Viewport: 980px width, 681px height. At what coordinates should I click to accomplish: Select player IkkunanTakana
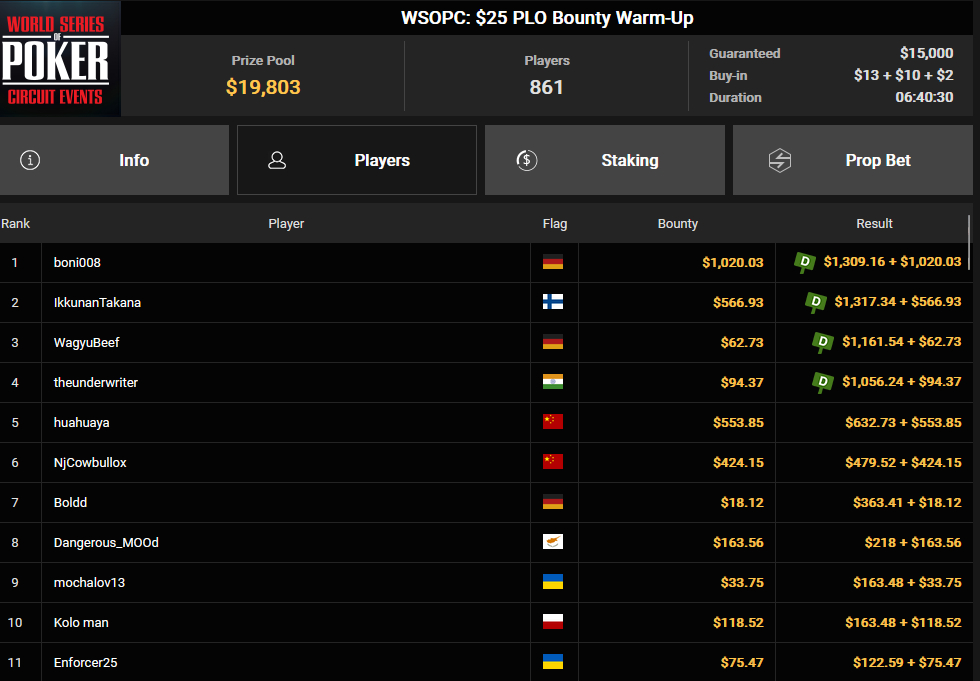pos(98,302)
